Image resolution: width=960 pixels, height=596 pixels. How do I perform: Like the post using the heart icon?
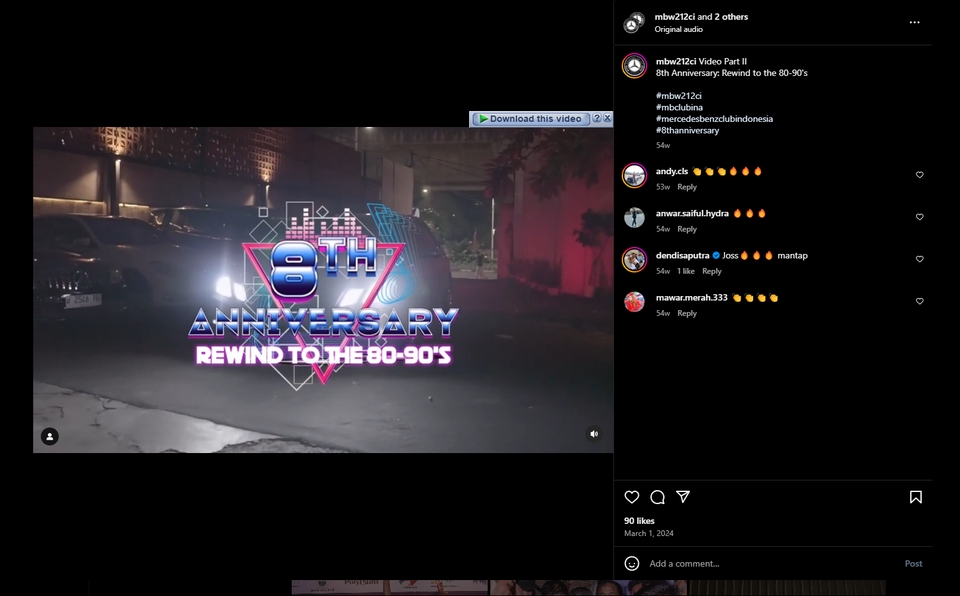coord(630,496)
